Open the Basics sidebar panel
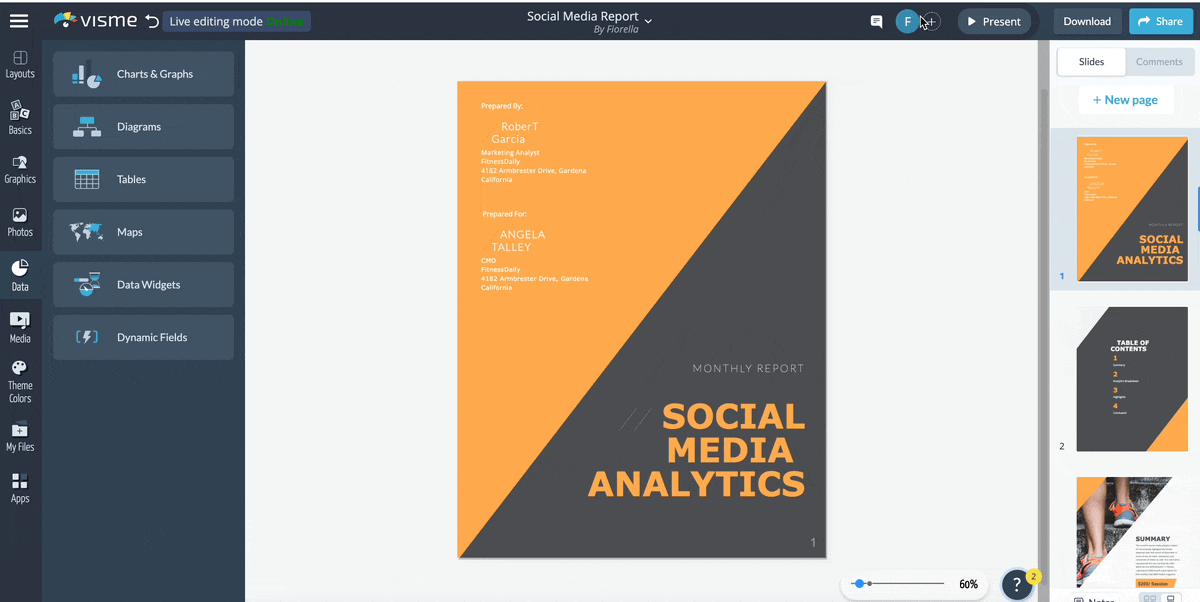 [x=20, y=118]
